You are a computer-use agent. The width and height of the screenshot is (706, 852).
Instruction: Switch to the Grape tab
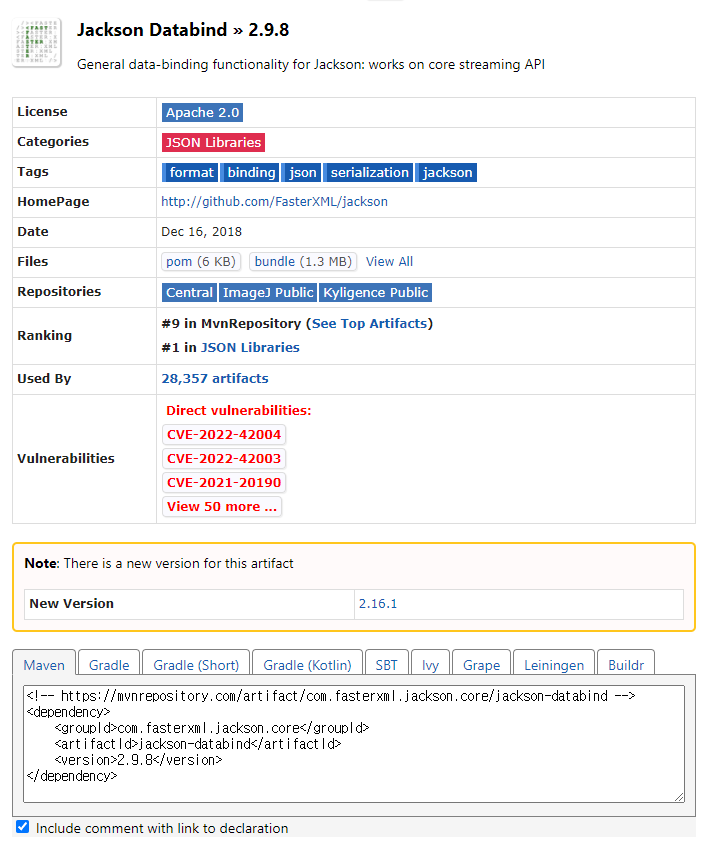click(x=481, y=665)
